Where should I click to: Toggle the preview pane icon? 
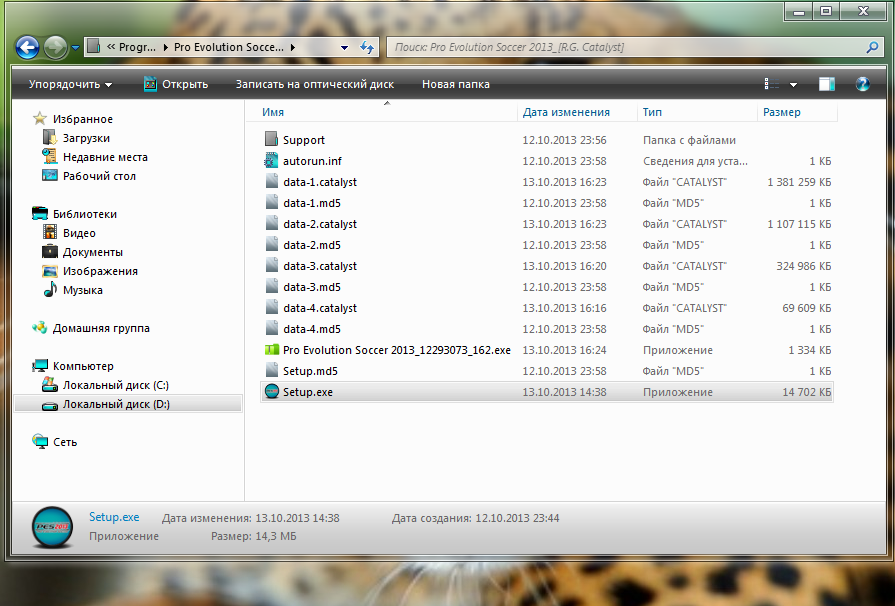[x=827, y=84]
